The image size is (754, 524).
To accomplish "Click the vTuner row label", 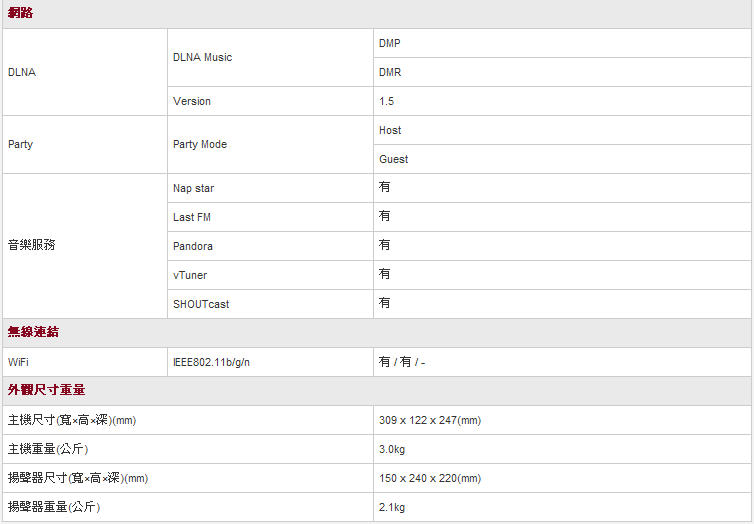I will [190, 275].
